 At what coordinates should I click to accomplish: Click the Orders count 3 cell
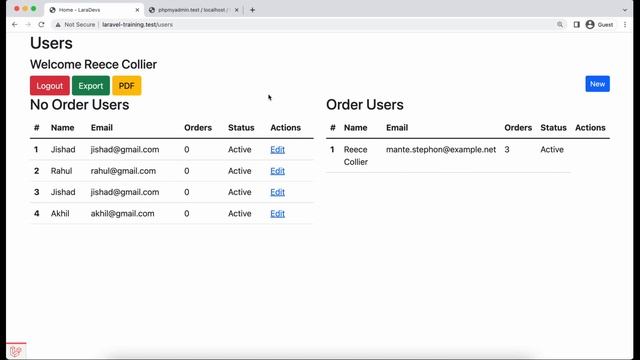coord(507,149)
